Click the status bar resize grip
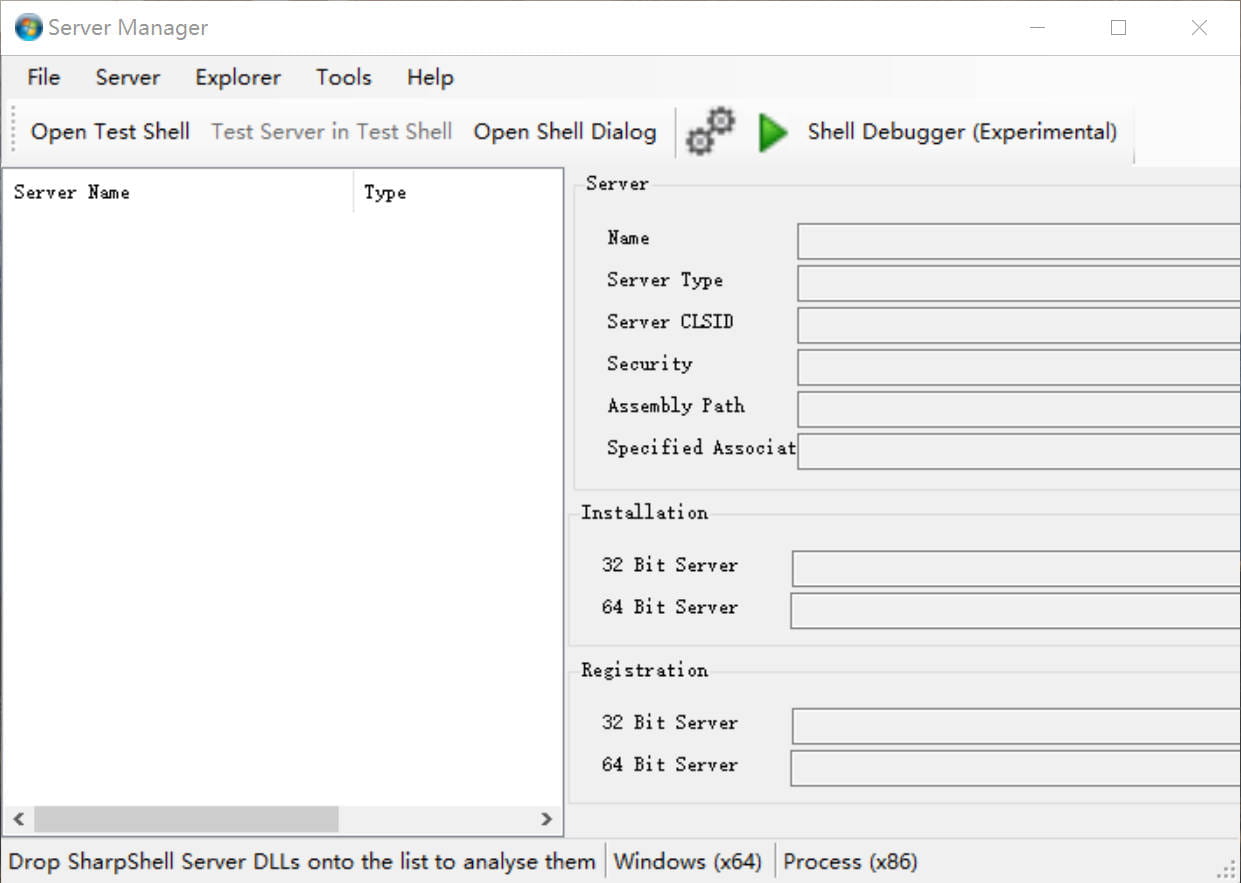Screen dimensions: 1241x883 [x=1227, y=870]
